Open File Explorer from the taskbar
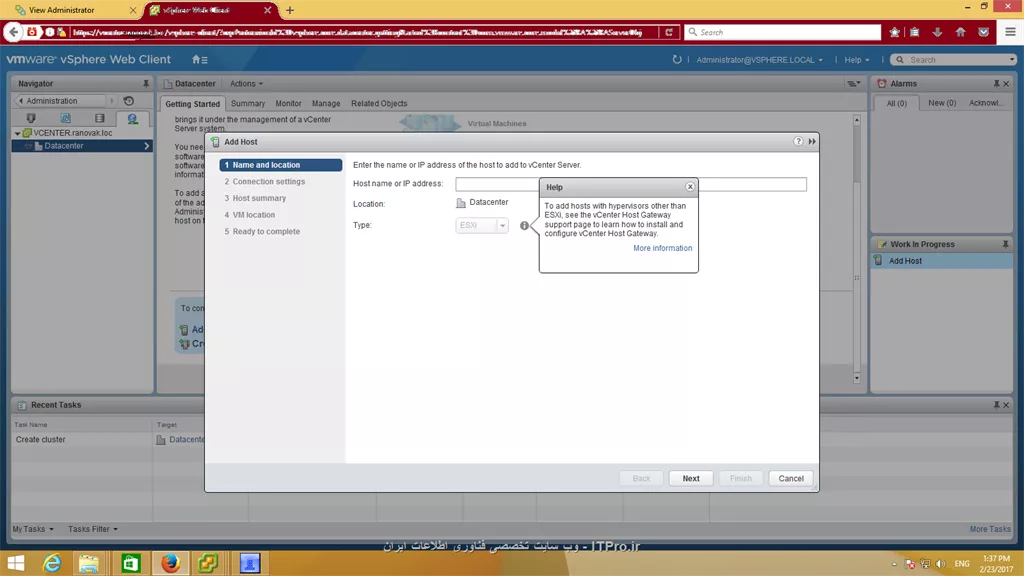 [89, 563]
